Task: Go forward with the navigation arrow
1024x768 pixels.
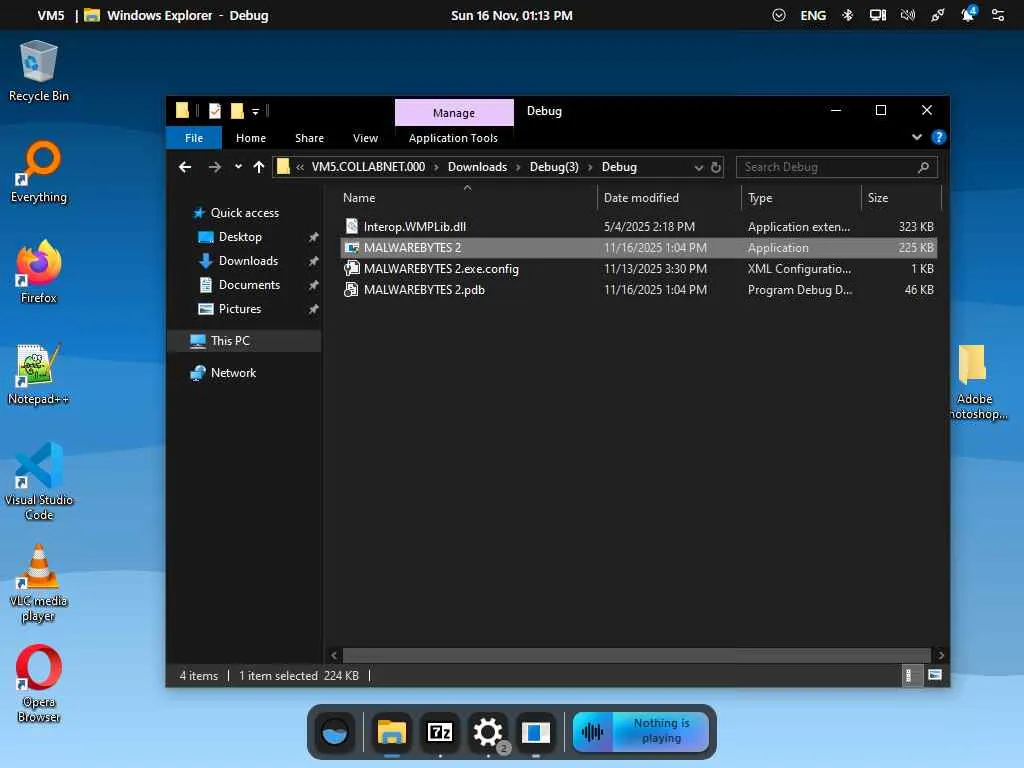Action: pyautogui.click(x=214, y=167)
